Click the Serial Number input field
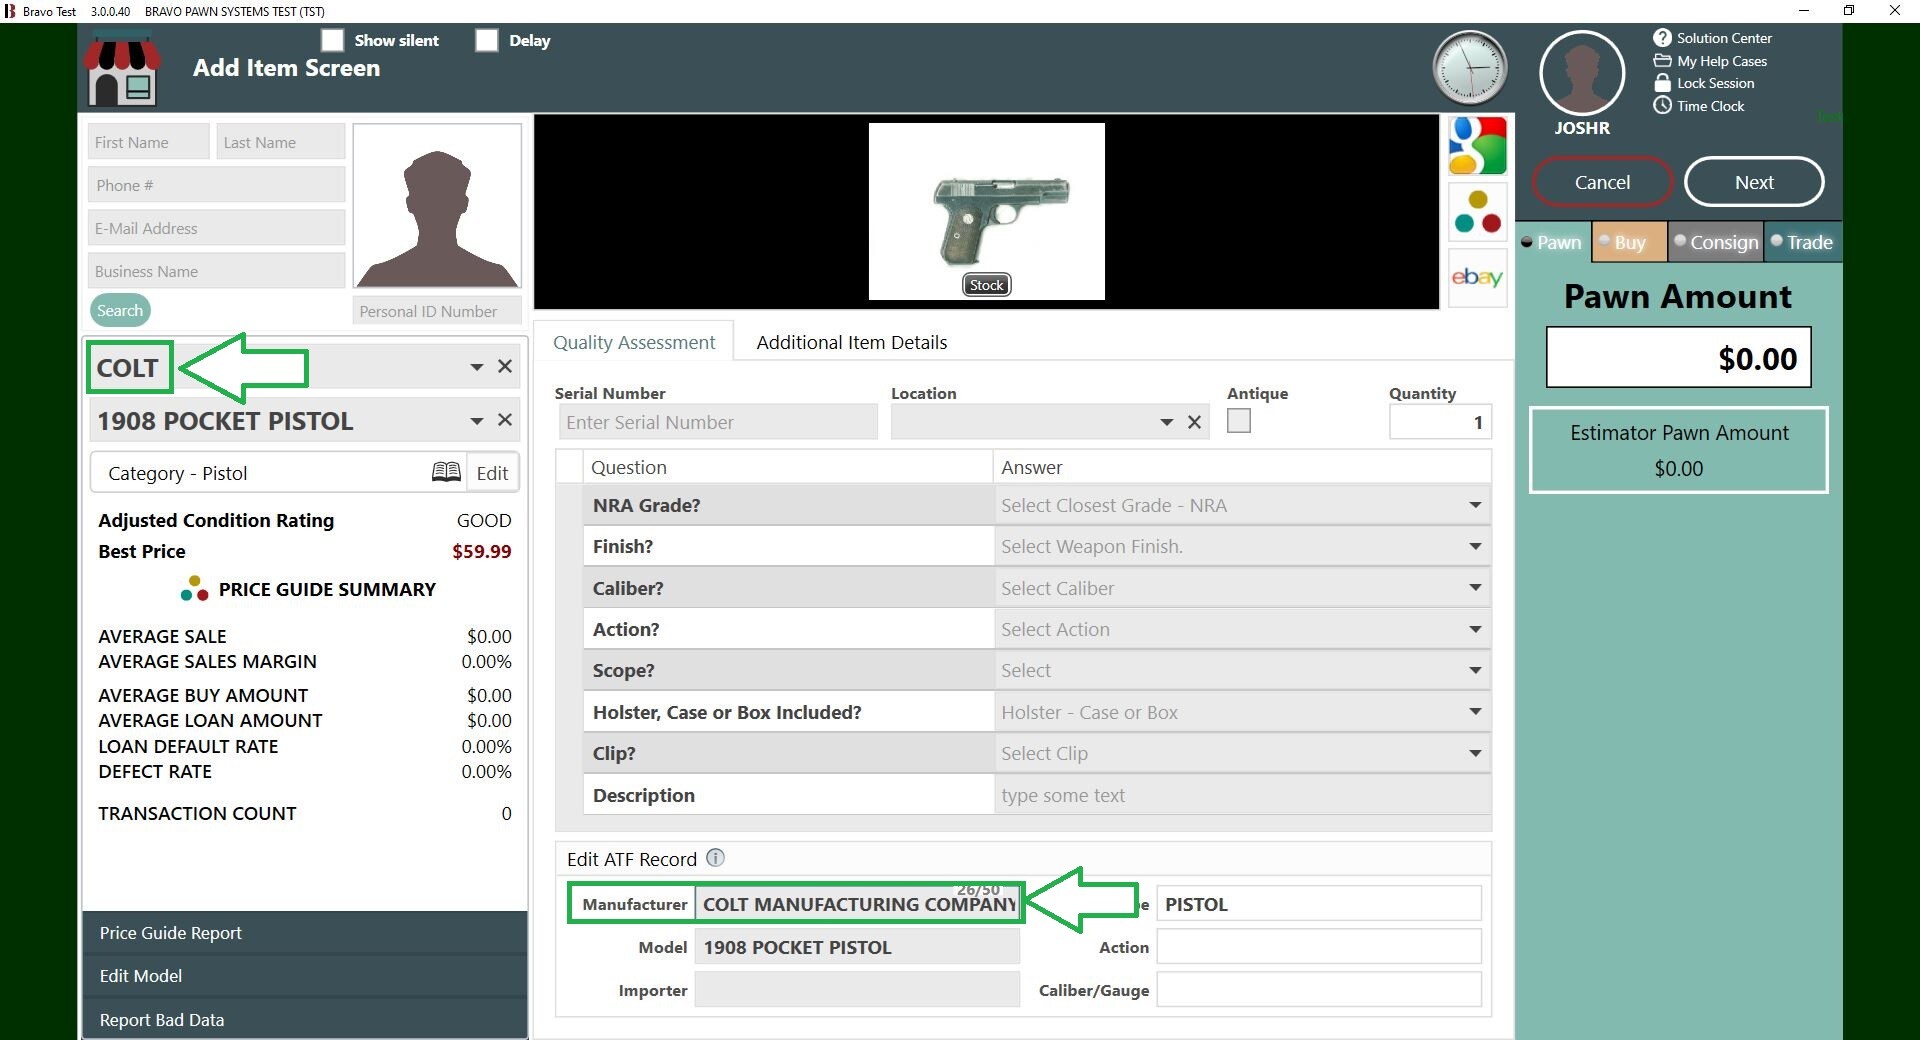The height and width of the screenshot is (1040, 1920). pos(718,422)
